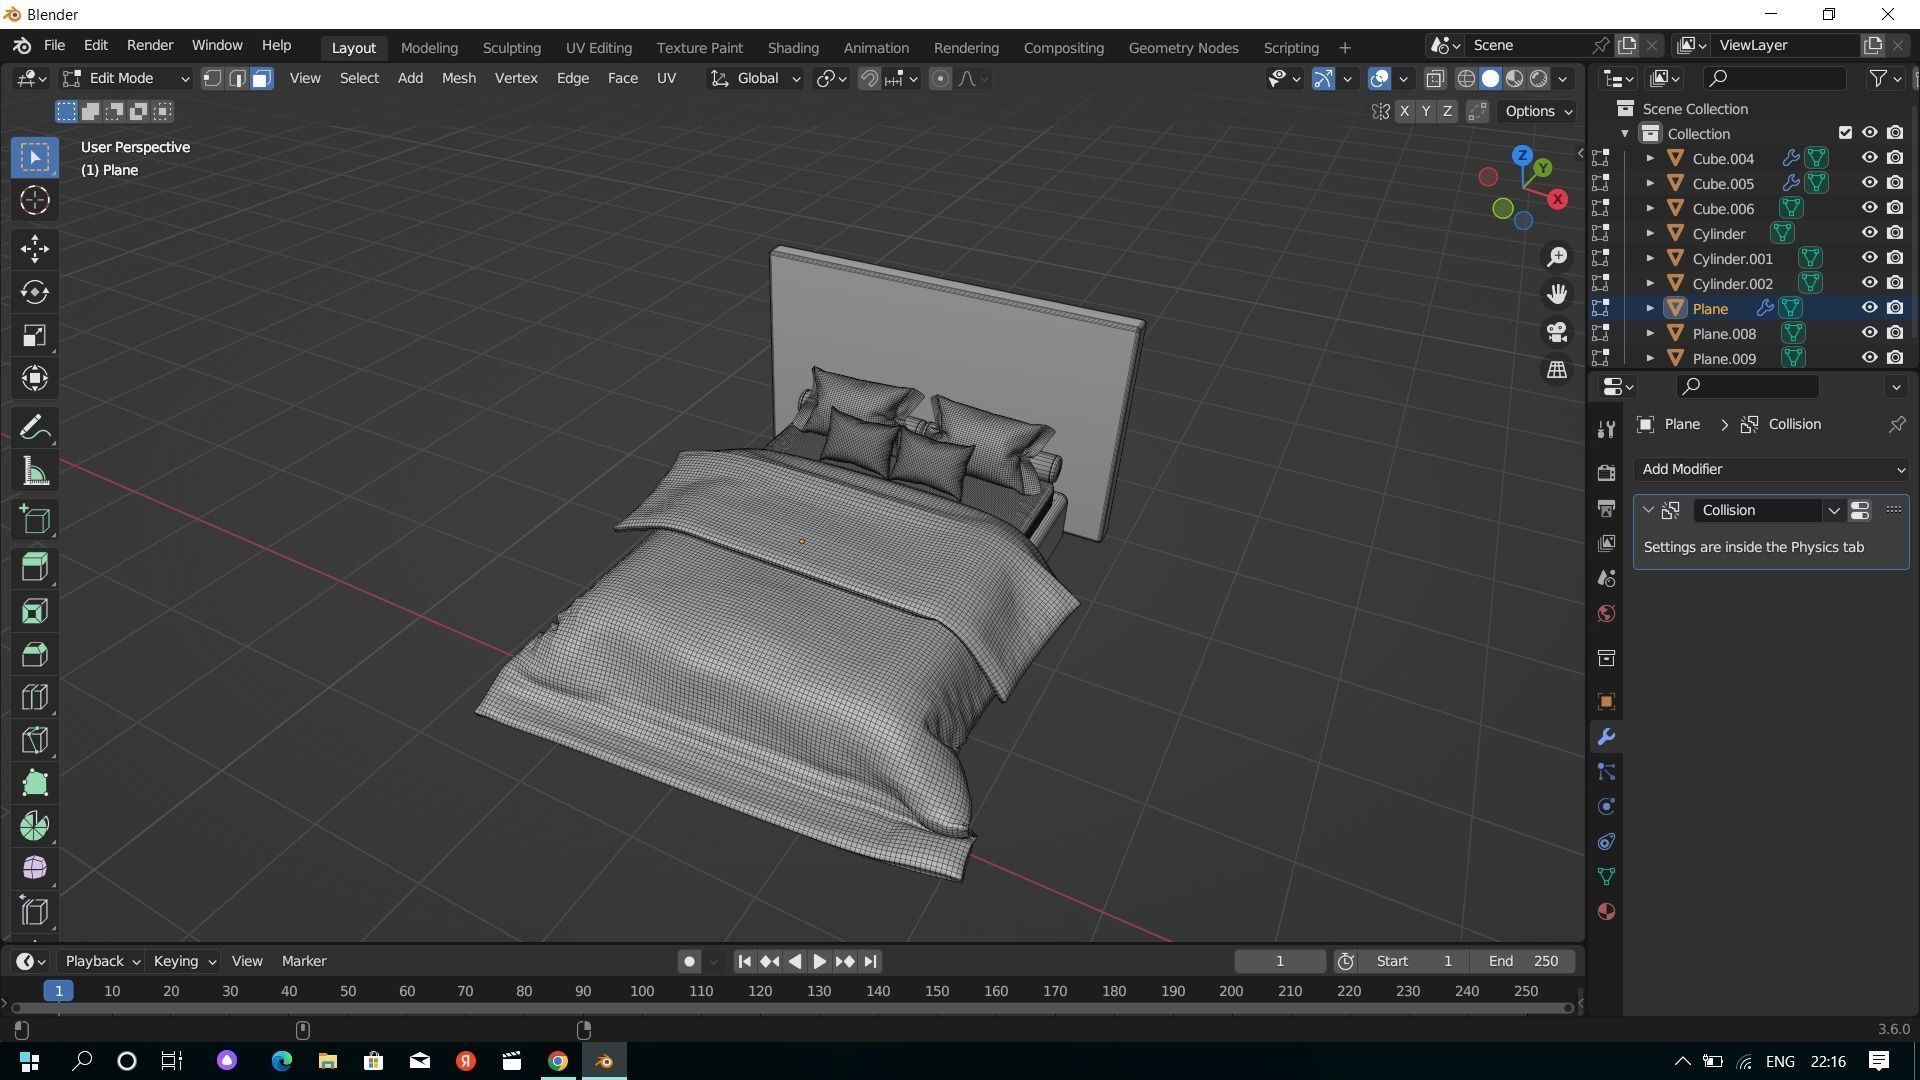Screen dimensions: 1920x1080
Task: Disable render visibility for Cylinder
Action: [1895, 232]
